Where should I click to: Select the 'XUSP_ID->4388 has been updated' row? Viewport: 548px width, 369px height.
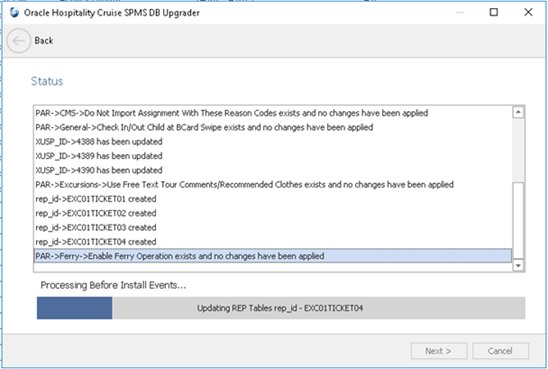point(273,141)
